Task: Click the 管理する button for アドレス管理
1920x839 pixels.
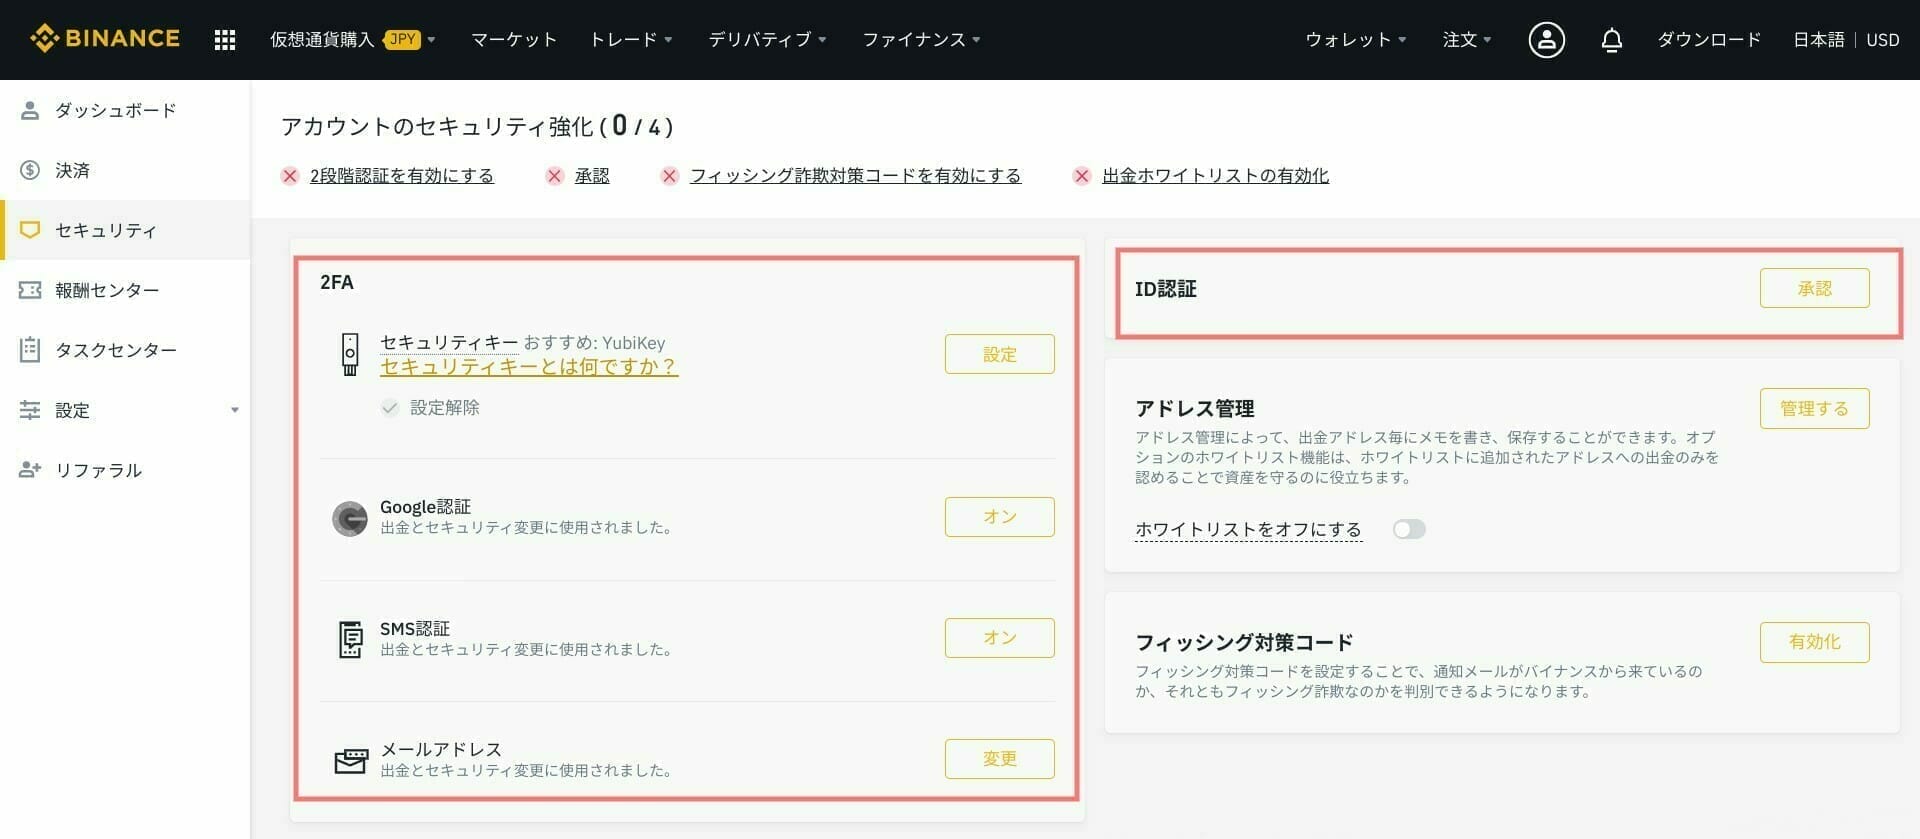Action: pos(1814,408)
